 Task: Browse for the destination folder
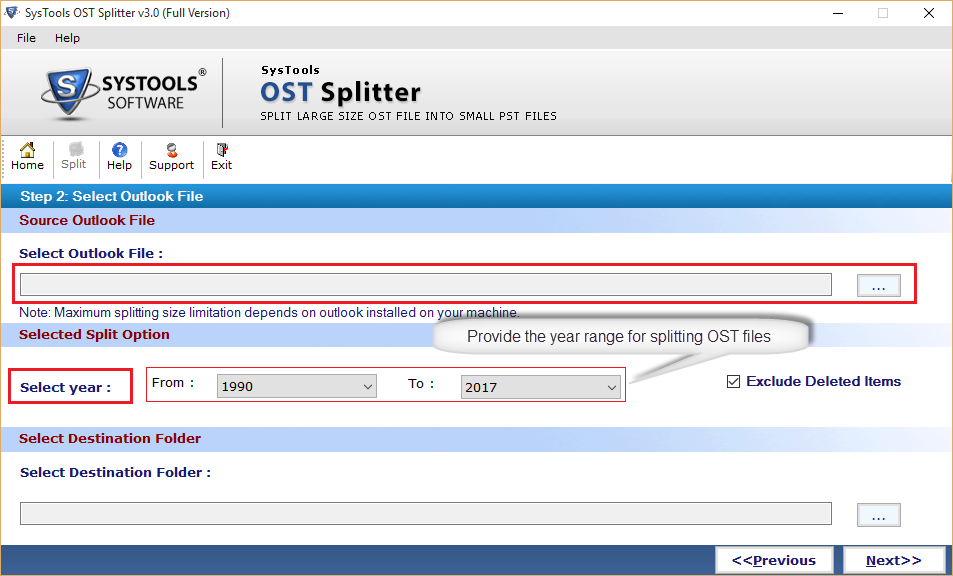pos(879,515)
